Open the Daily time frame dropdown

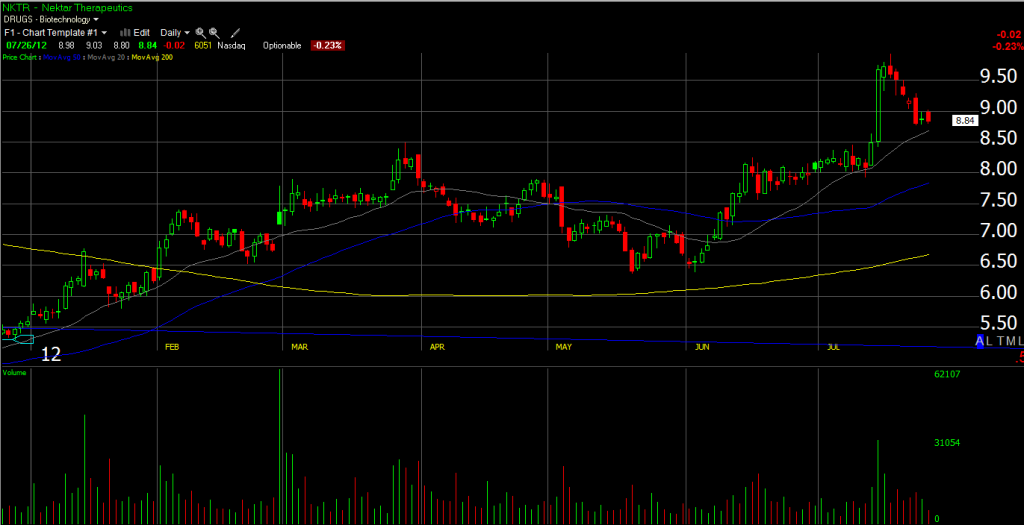175,32
